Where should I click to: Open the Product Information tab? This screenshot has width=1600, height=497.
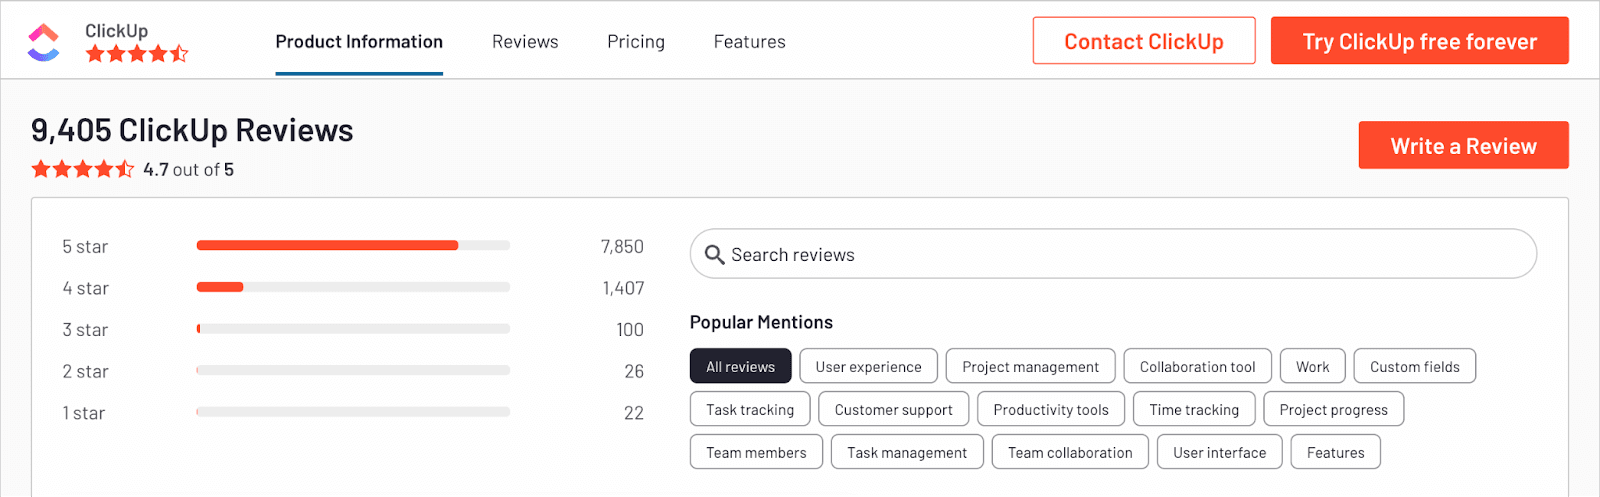point(359,41)
